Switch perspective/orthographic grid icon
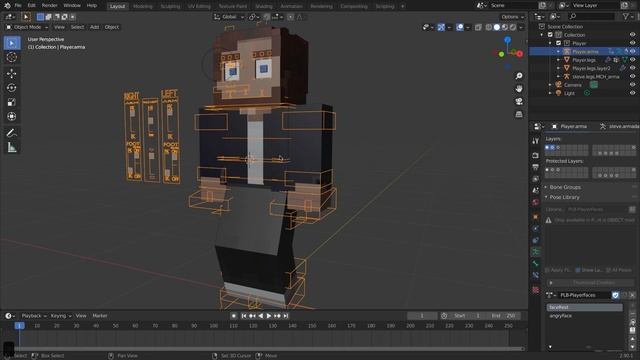This screenshot has height=360, width=640. coord(519,114)
